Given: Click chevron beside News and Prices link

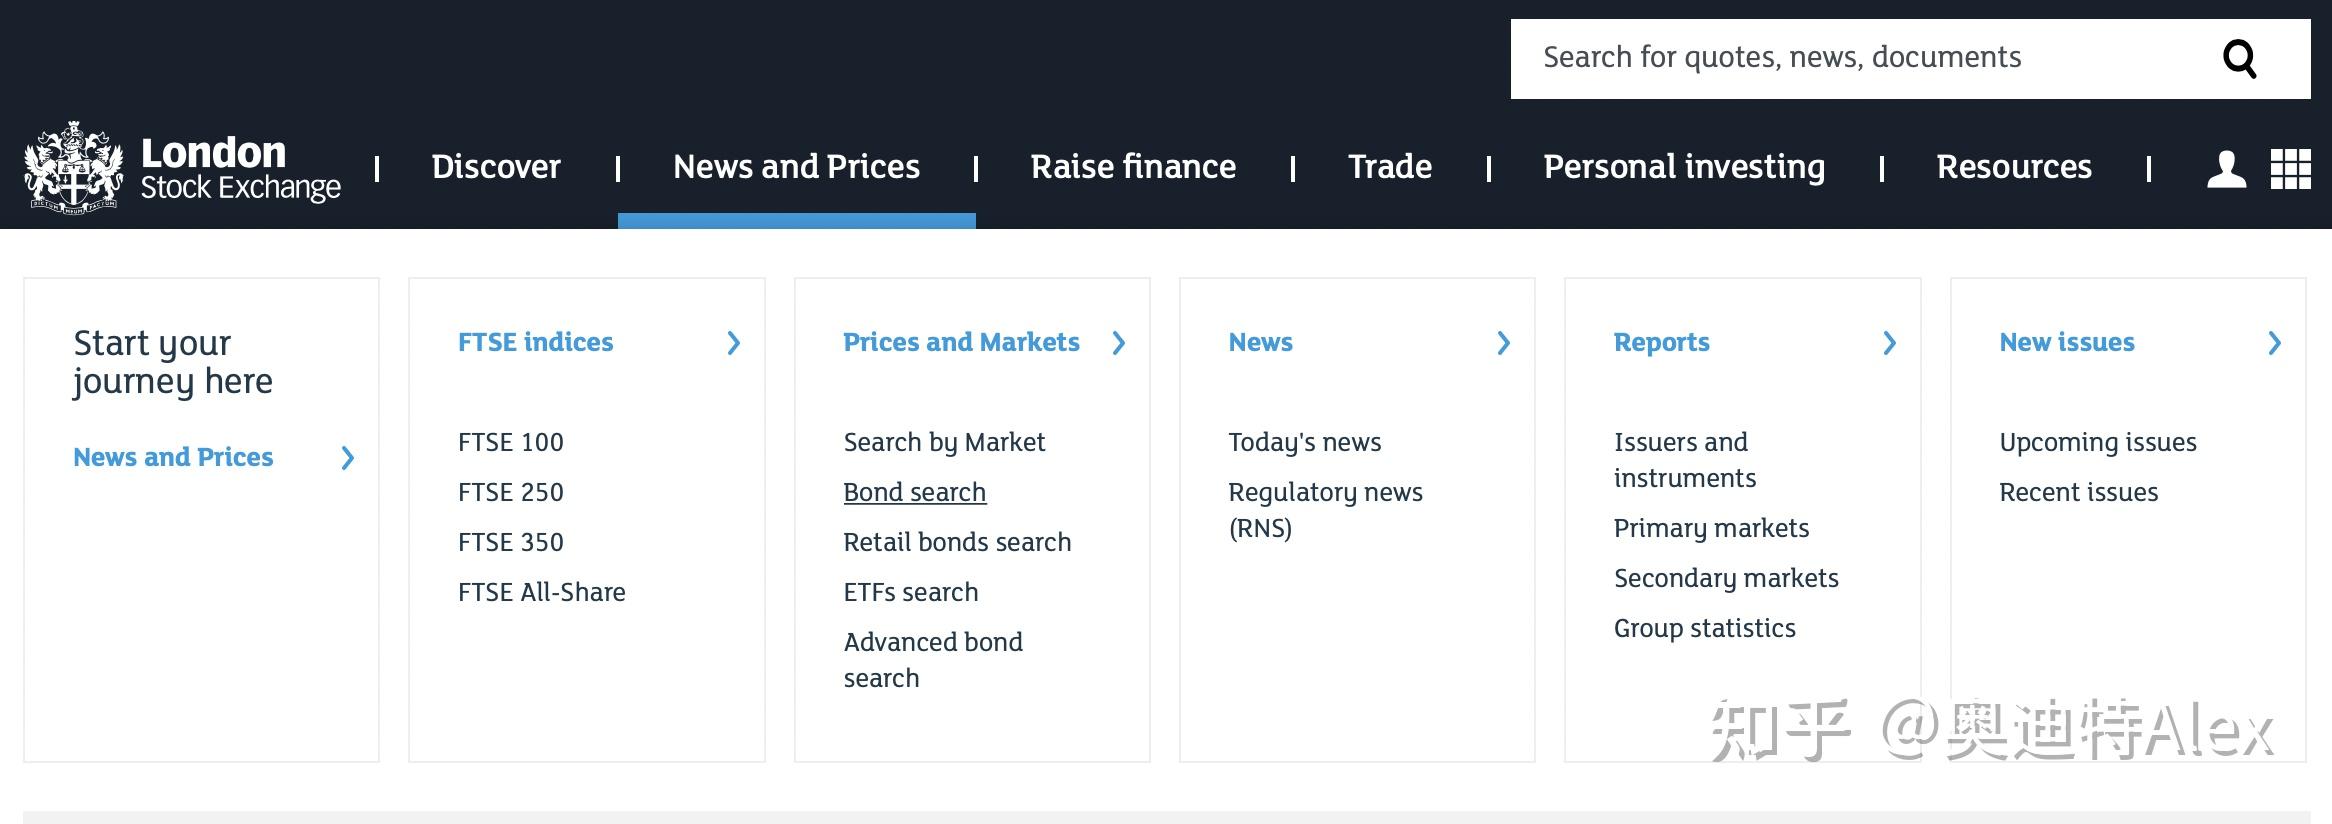Looking at the screenshot, I should point(348,458).
